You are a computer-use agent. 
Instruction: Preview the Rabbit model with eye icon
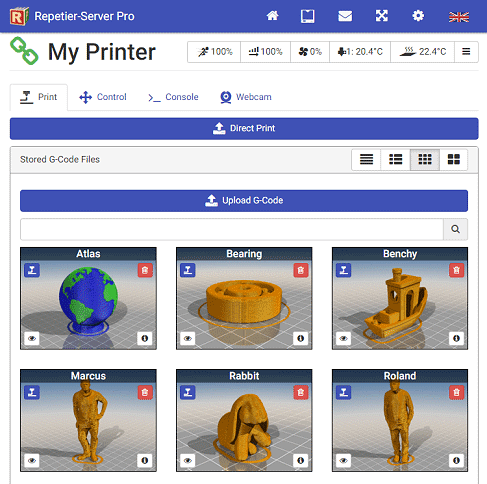pos(188,461)
